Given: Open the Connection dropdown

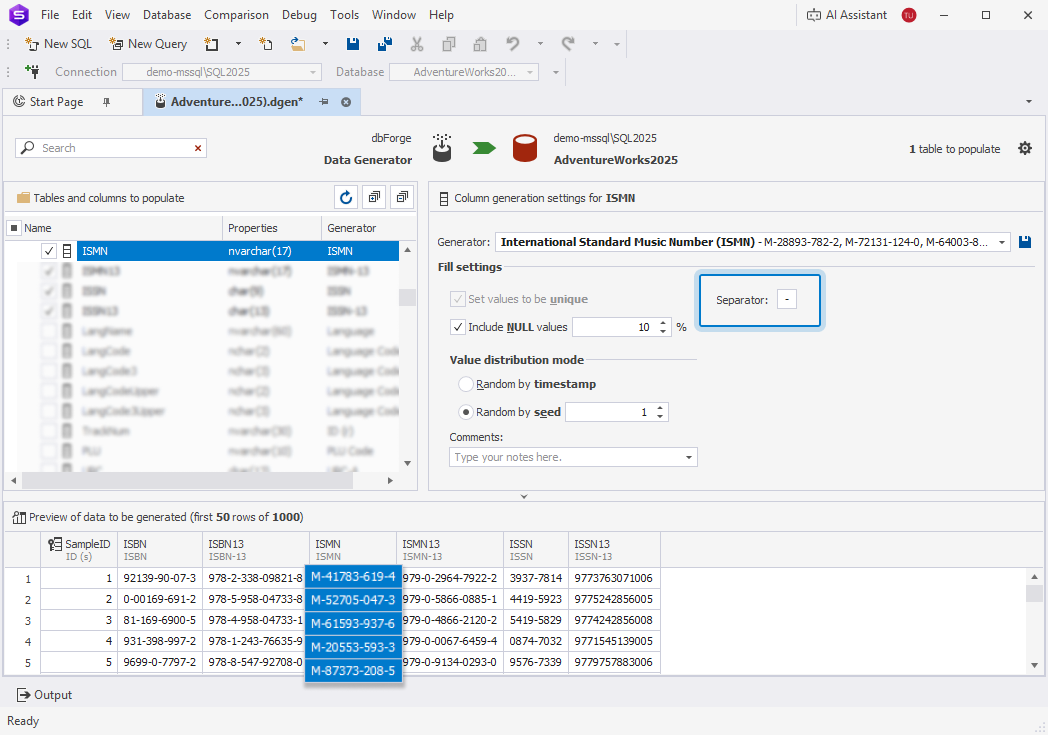Looking at the screenshot, I should 313,72.
